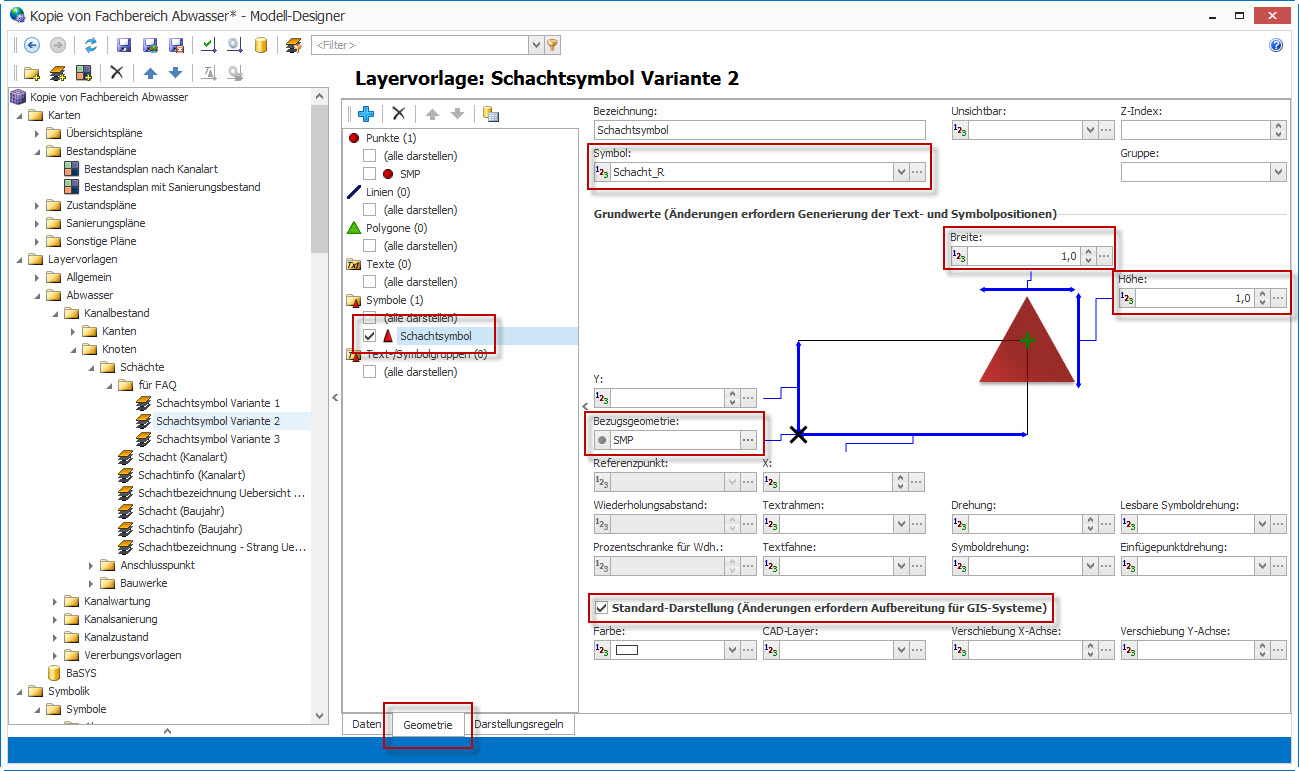
Task: Disable the Standard-Darstellung checkbox
Action: (601, 607)
